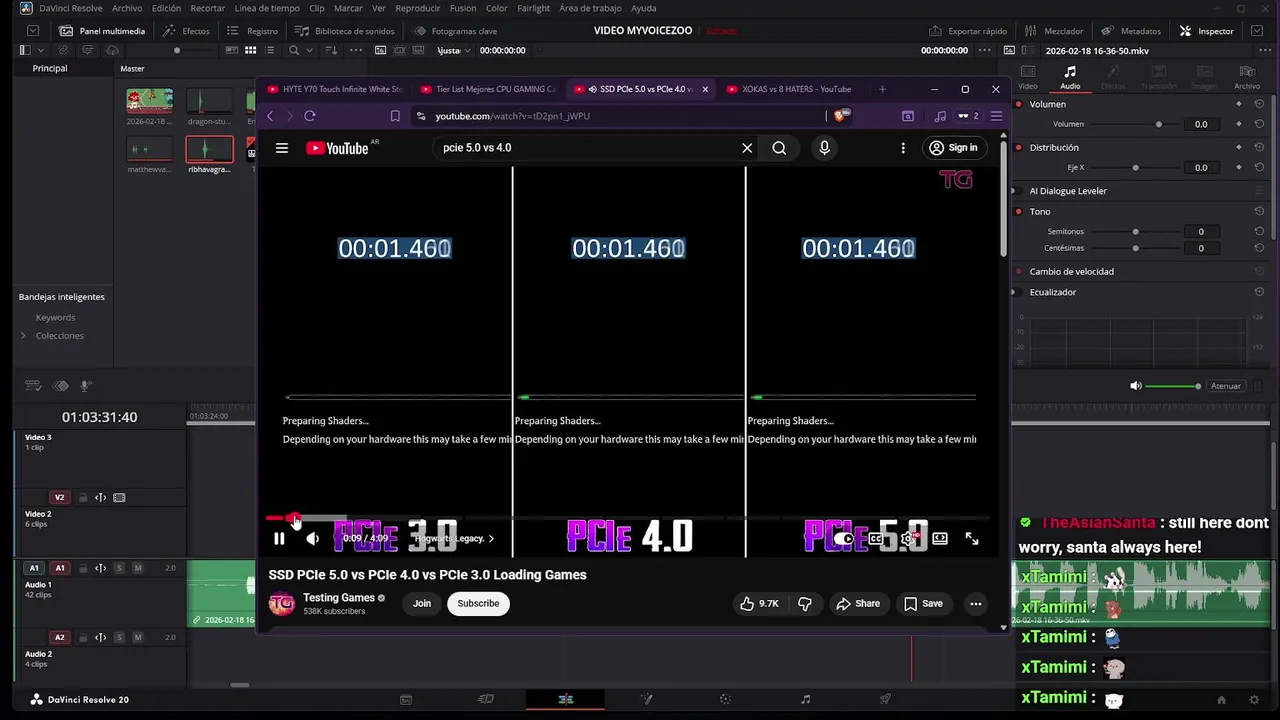Lock the Video 2 track
The height and width of the screenshot is (720, 1280).
tap(83, 497)
